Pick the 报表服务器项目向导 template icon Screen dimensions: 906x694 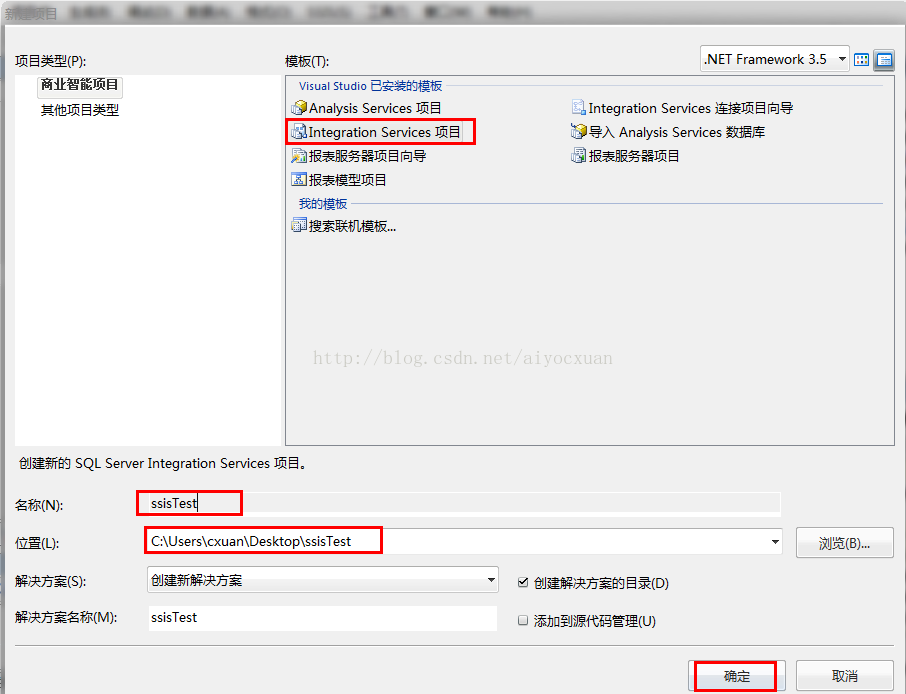pos(299,155)
